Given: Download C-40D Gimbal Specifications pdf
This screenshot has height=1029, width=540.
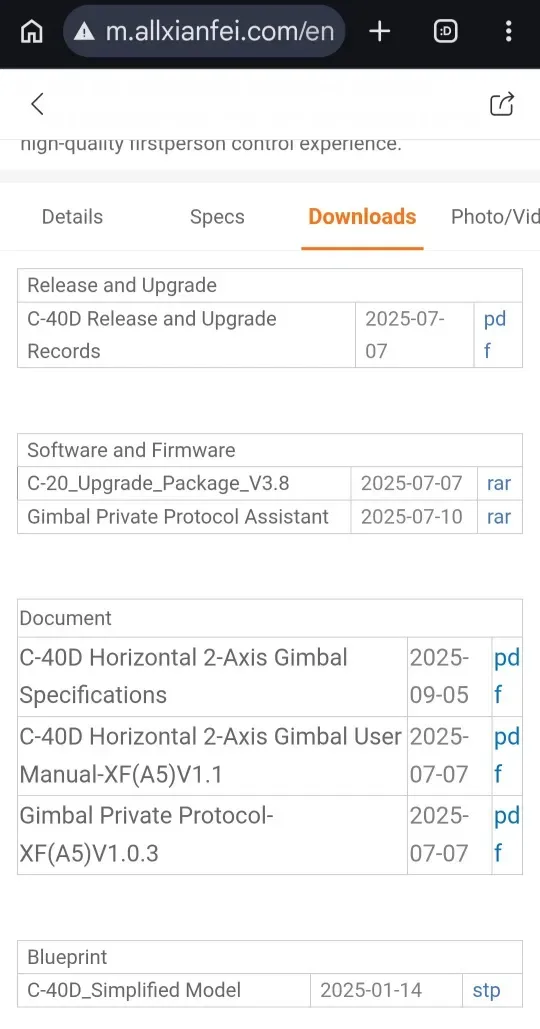Looking at the screenshot, I should click(507, 676).
